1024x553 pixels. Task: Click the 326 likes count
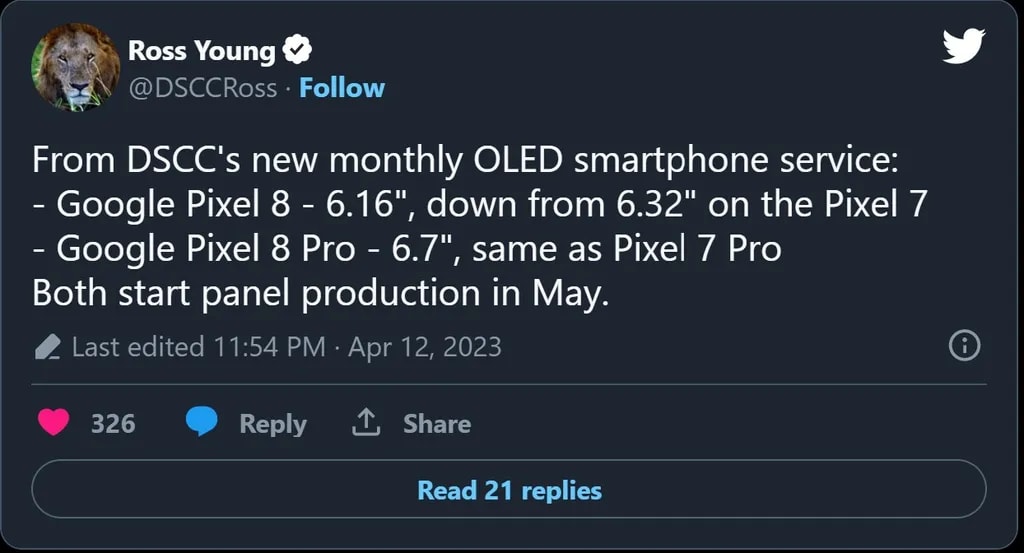click(113, 424)
